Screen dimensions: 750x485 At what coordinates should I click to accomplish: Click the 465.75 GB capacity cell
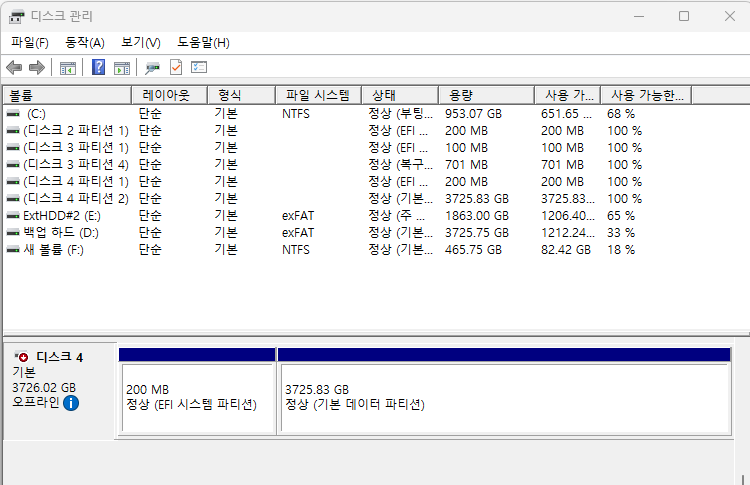(473, 250)
